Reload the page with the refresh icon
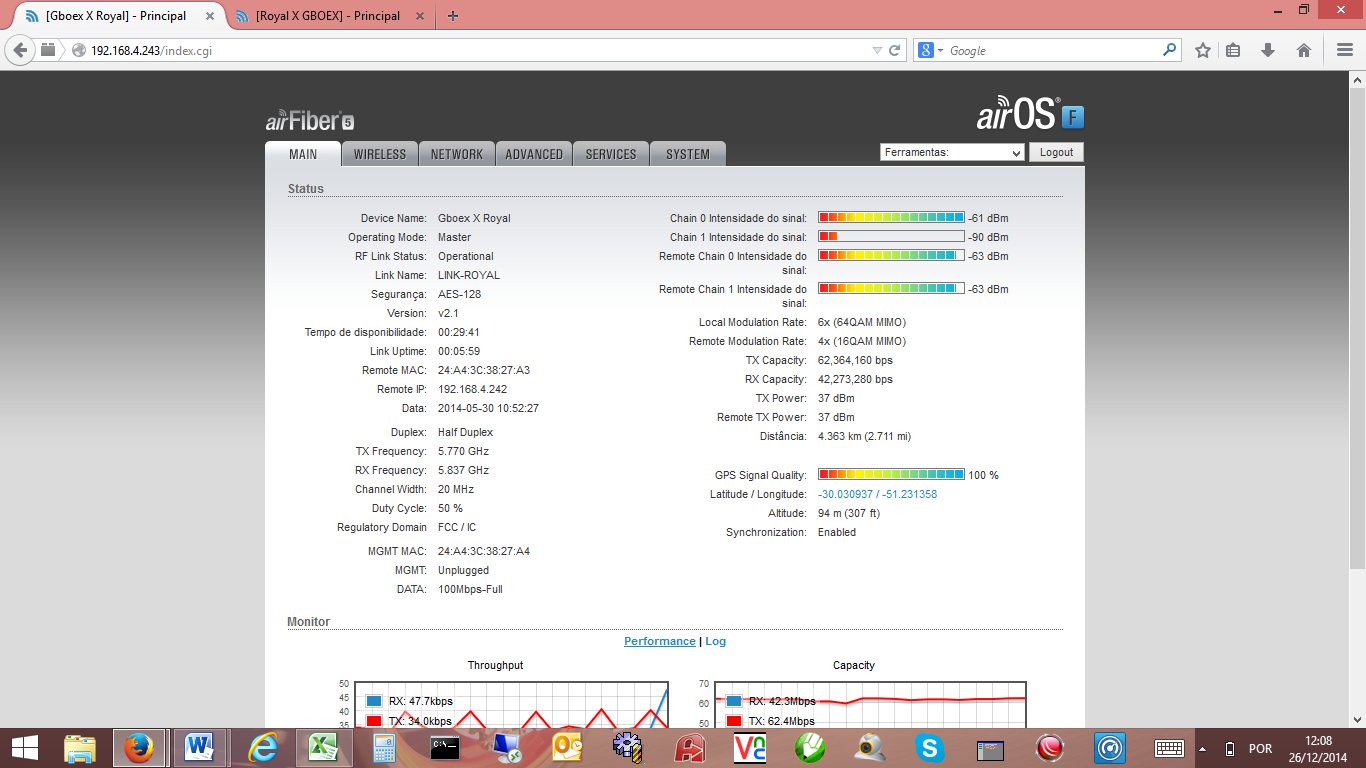Image resolution: width=1366 pixels, height=768 pixels. pyautogui.click(x=895, y=50)
